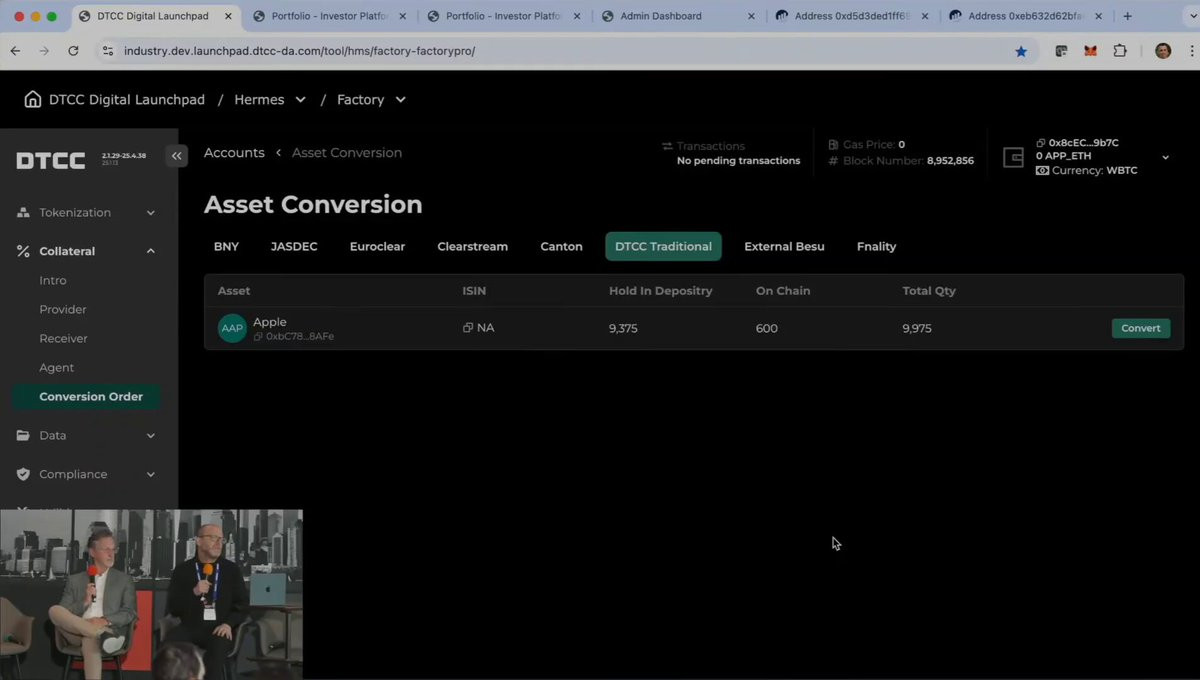View site information icon in address bar

pyautogui.click(x=108, y=51)
